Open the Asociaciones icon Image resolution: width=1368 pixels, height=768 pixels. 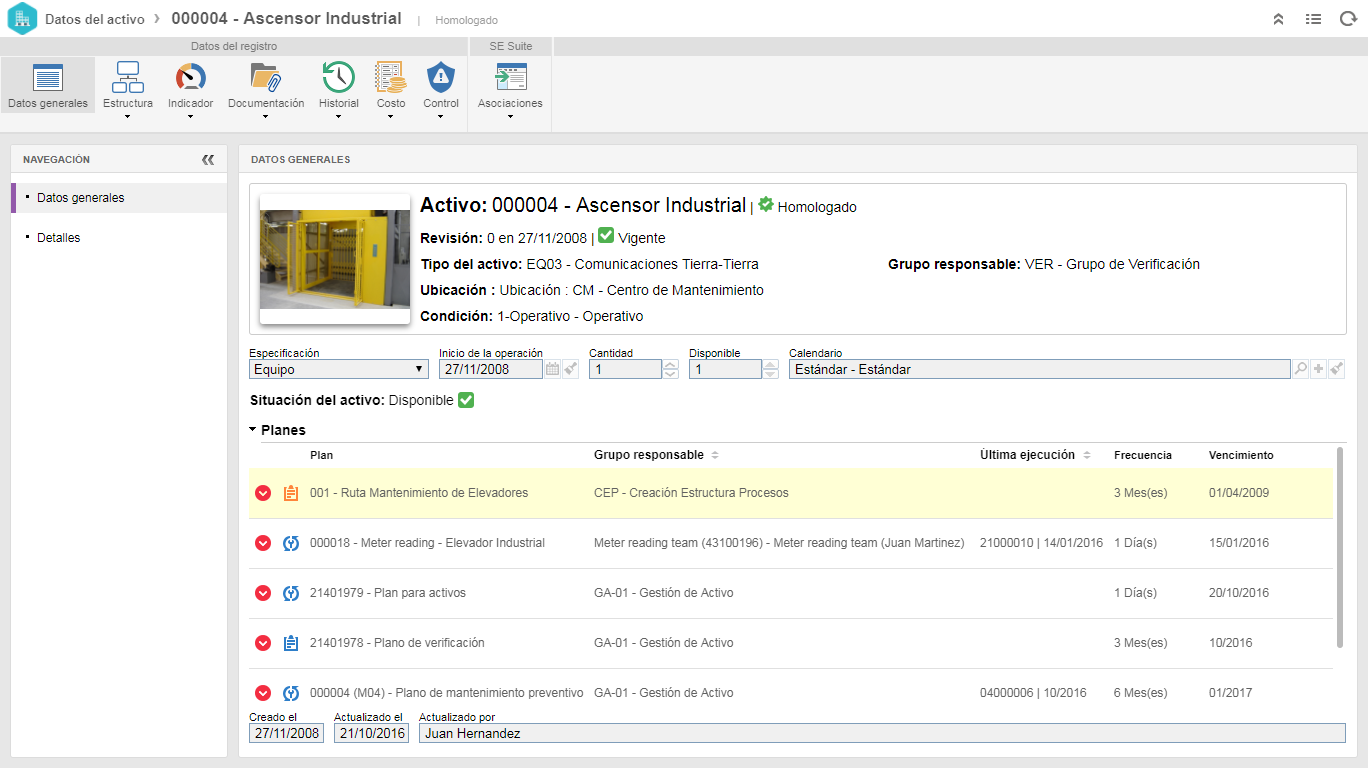[x=510, y=78]
